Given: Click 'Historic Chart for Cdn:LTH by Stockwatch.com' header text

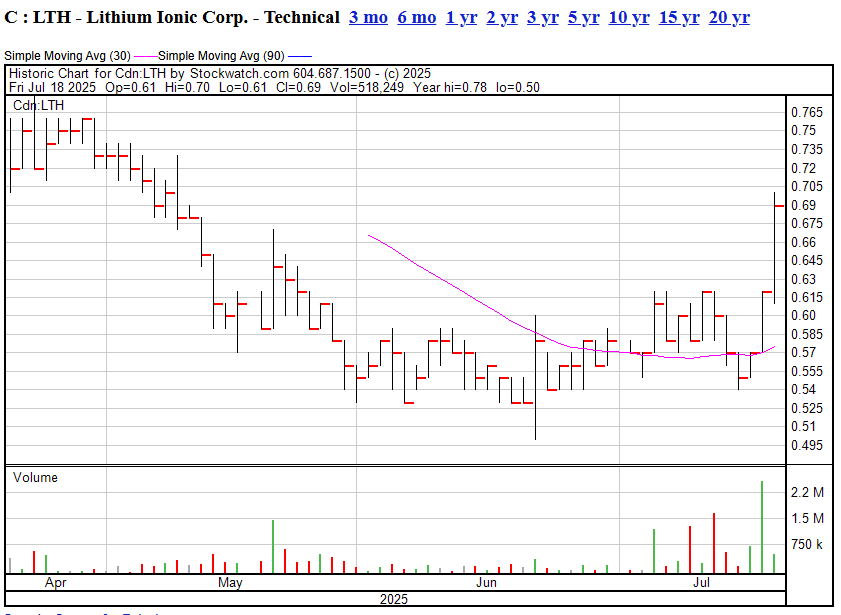Looking at the screenshot, I should click(149, 73).
